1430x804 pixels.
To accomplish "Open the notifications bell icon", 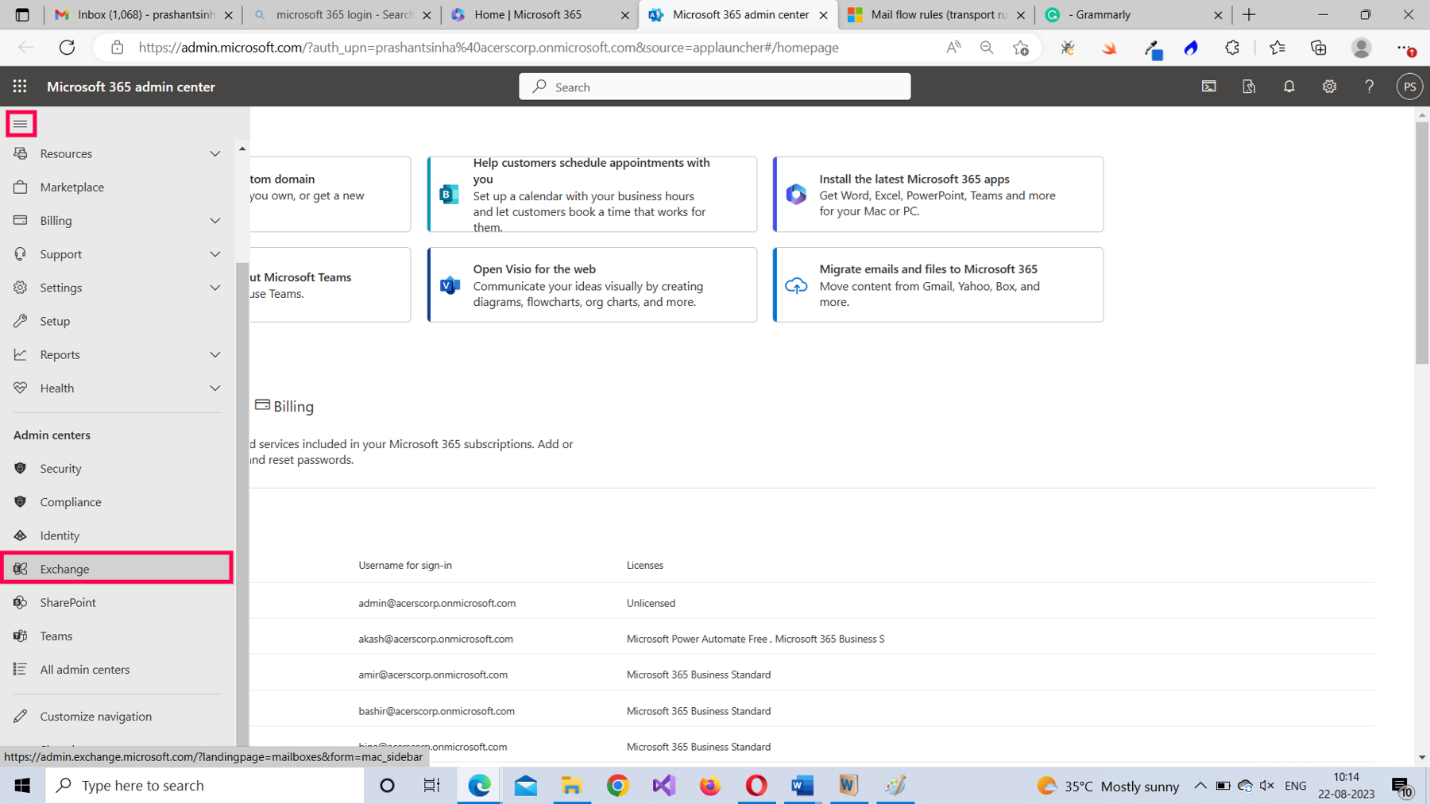I will coord(1289,87).
